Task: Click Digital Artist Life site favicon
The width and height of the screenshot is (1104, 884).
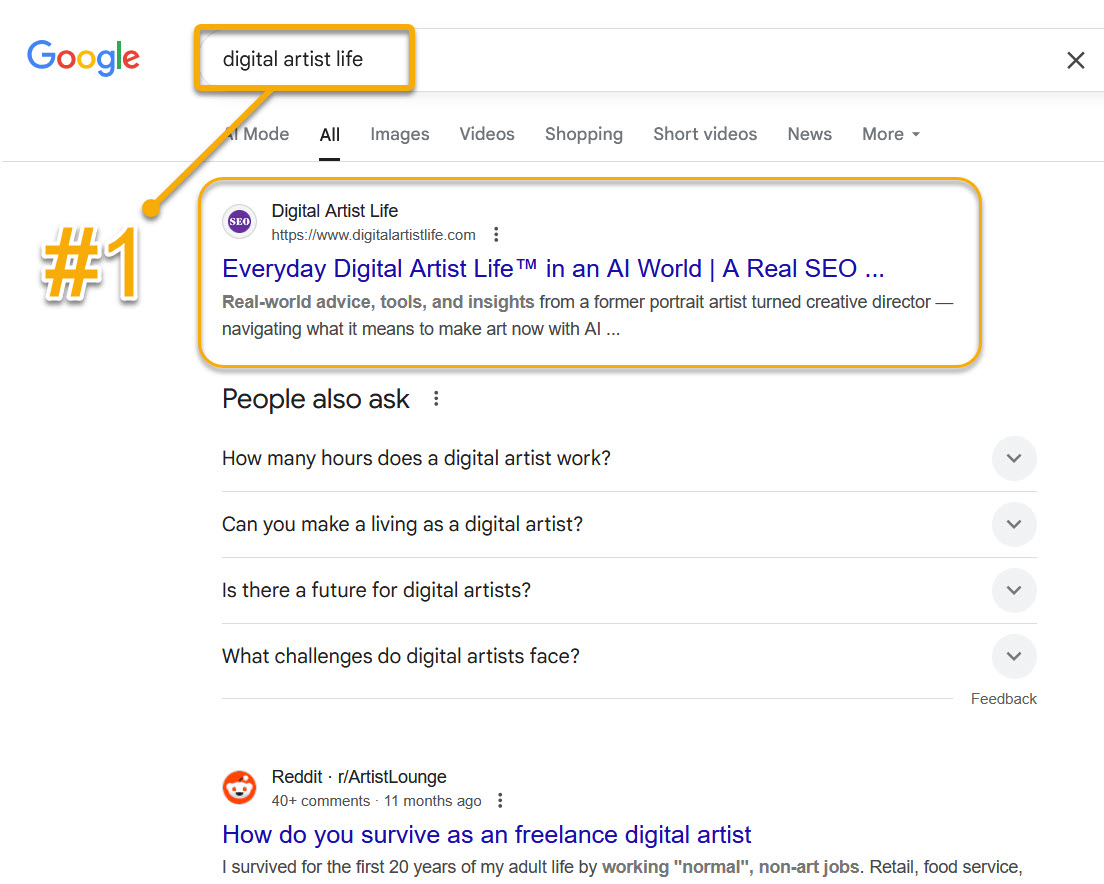Action: (x=240, y=221)
